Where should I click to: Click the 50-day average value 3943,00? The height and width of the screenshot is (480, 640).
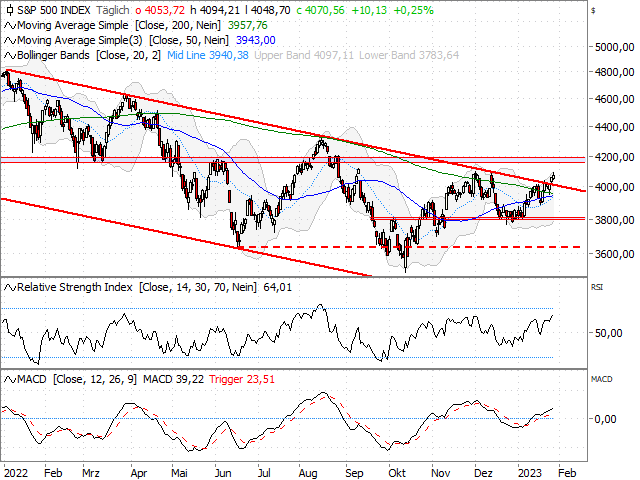[256, 40]
